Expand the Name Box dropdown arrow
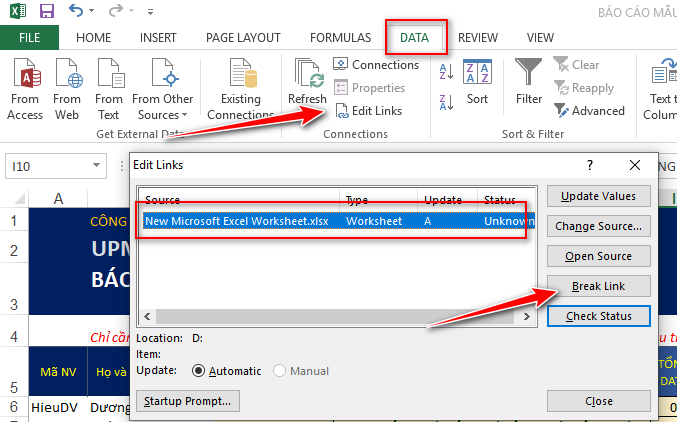Viewport: 677px width, 422px height. (96, 165)
